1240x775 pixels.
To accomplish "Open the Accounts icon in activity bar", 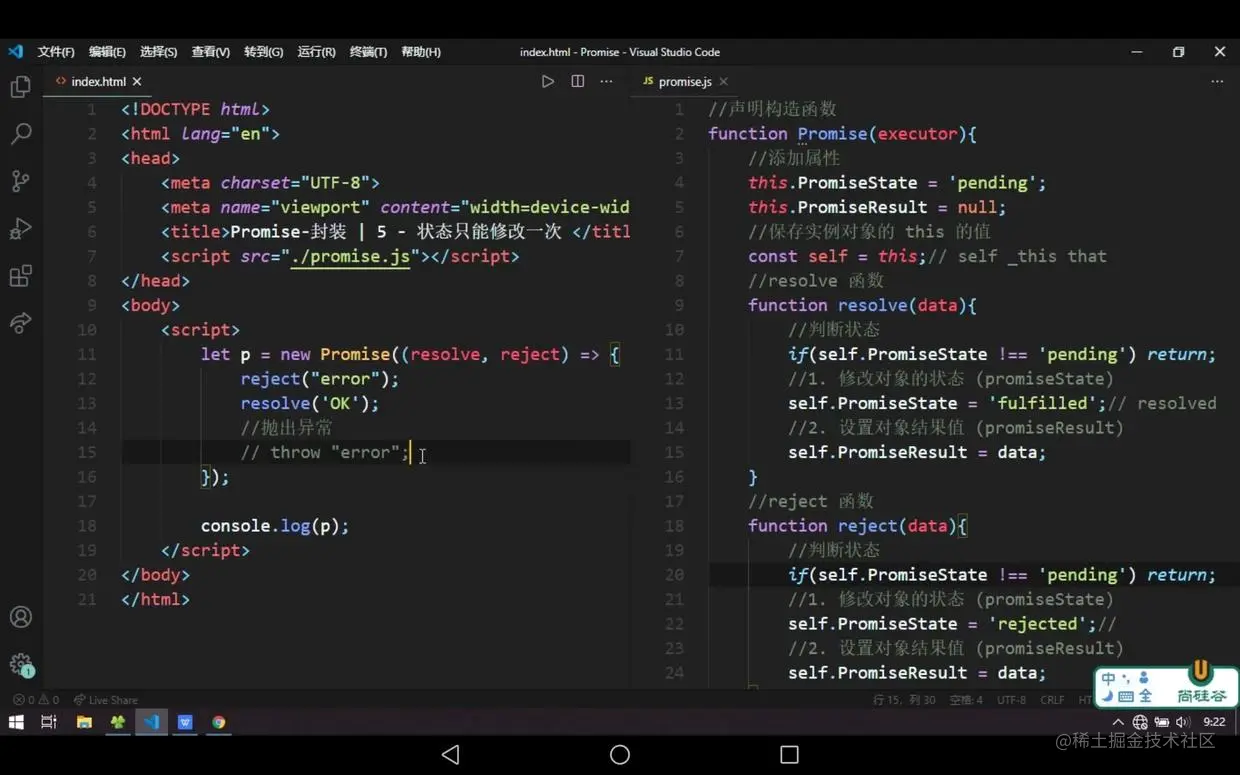I will [20, 617].
